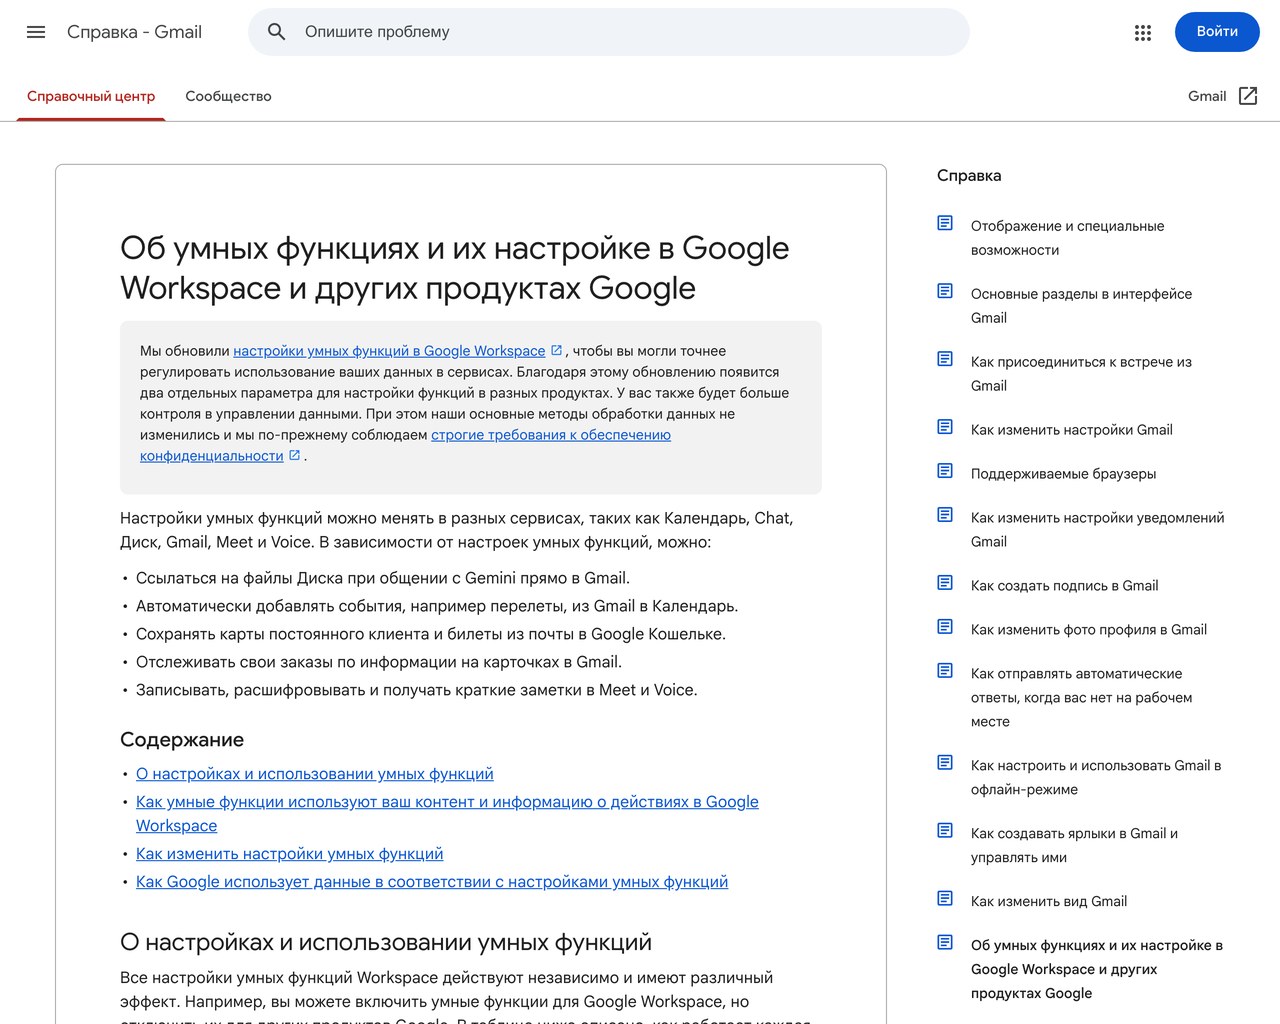Open sidebar article 'Как присоединиться к встрече из Gmail'
This screenshot has height=1024, width=1280.
coord(1081,374)
